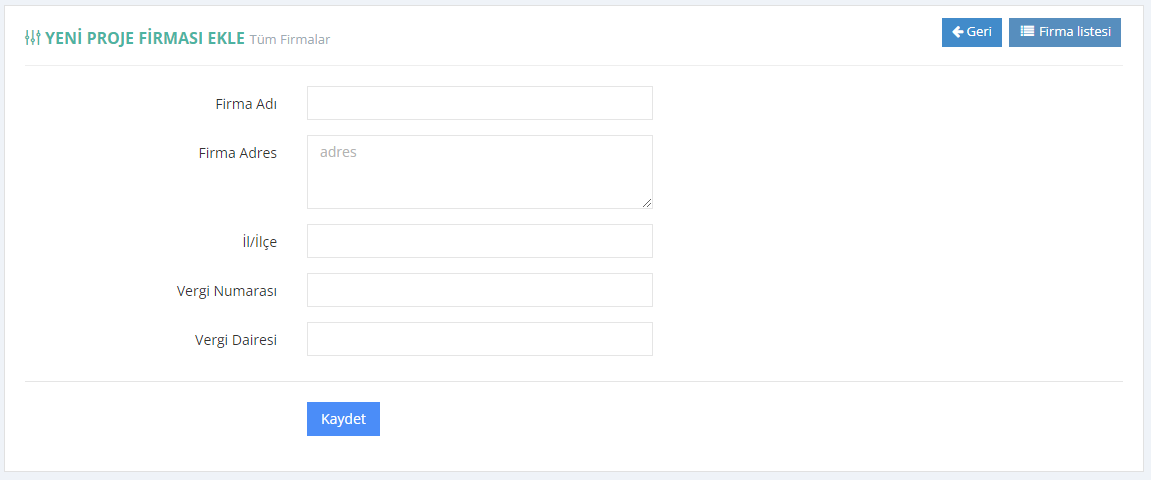1151x480 pixels.
Task: Click the Vergi Dairesi label
Action: 236,340
